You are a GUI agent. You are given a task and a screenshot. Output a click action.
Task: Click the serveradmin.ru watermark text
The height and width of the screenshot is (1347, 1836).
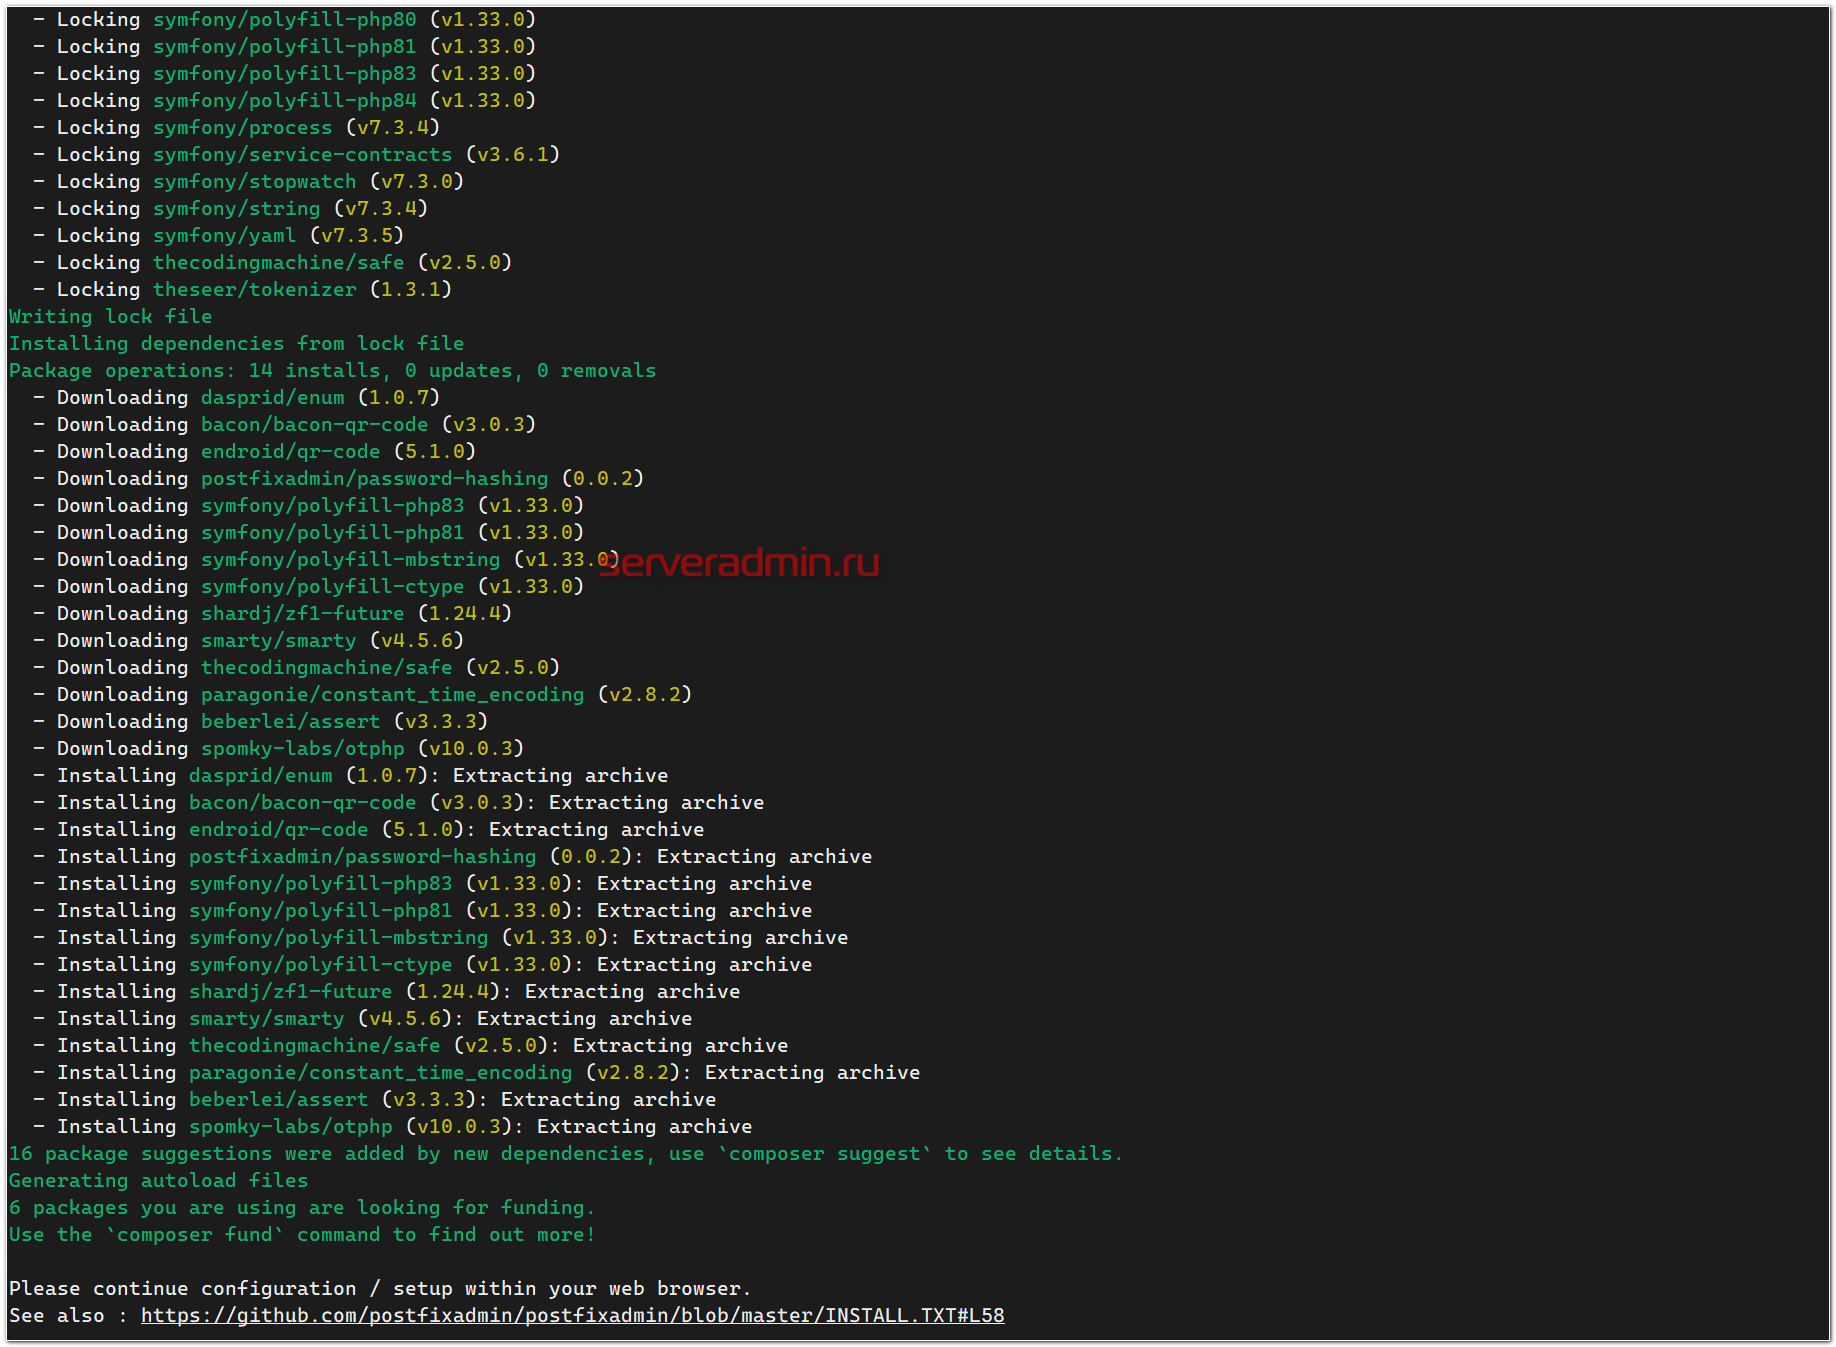coord(740,564)
